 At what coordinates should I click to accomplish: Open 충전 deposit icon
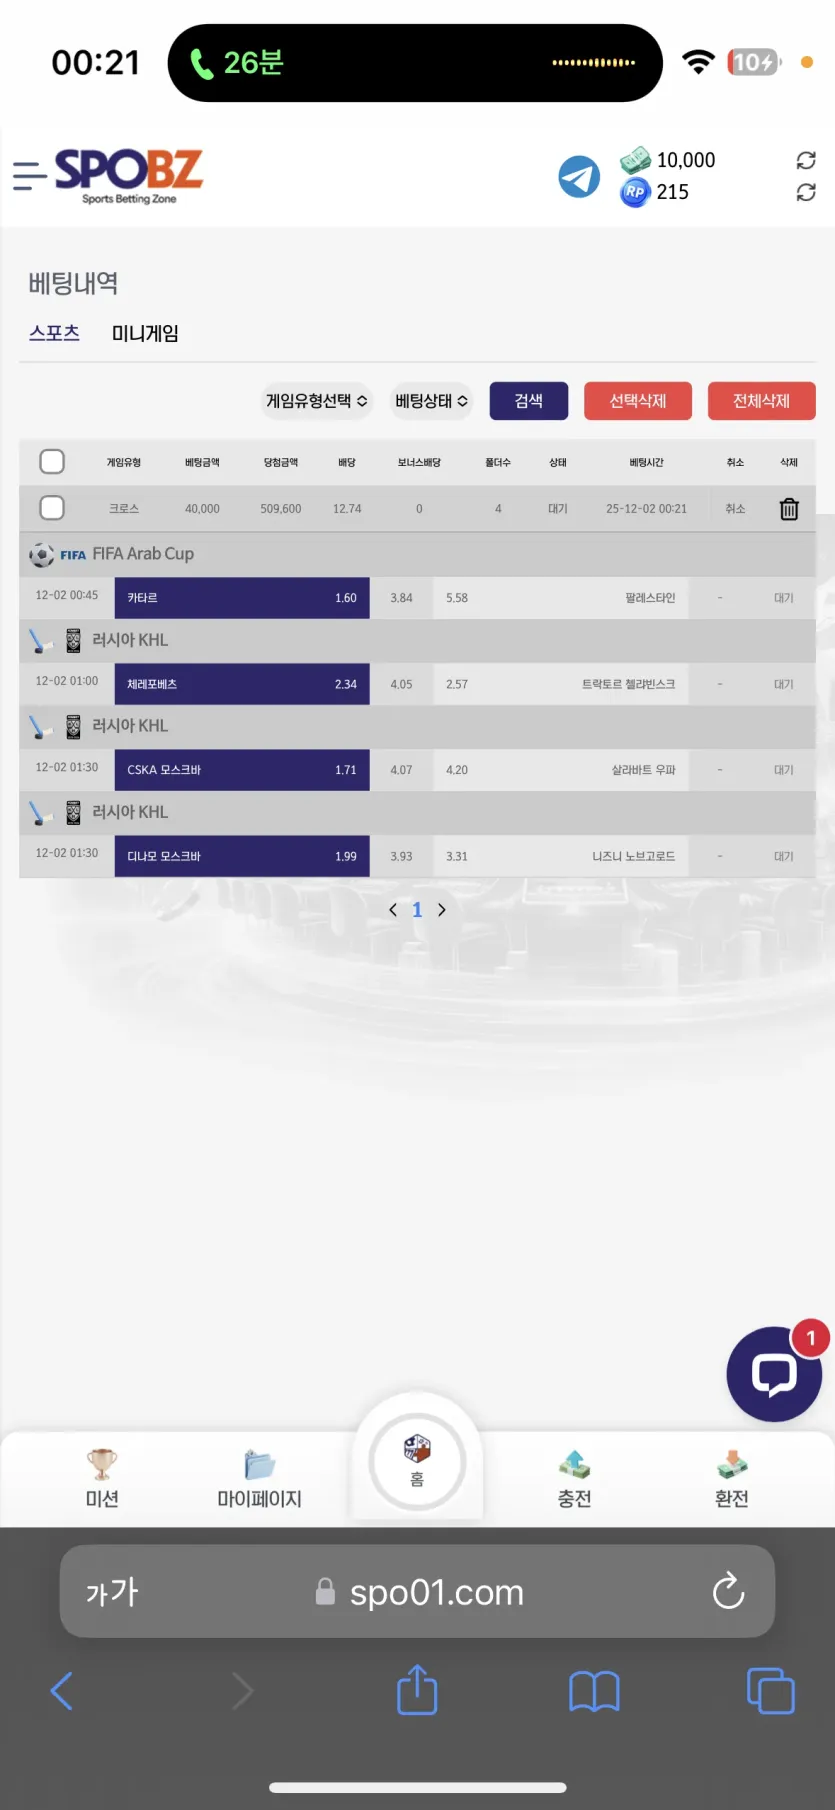point(574,1478)
